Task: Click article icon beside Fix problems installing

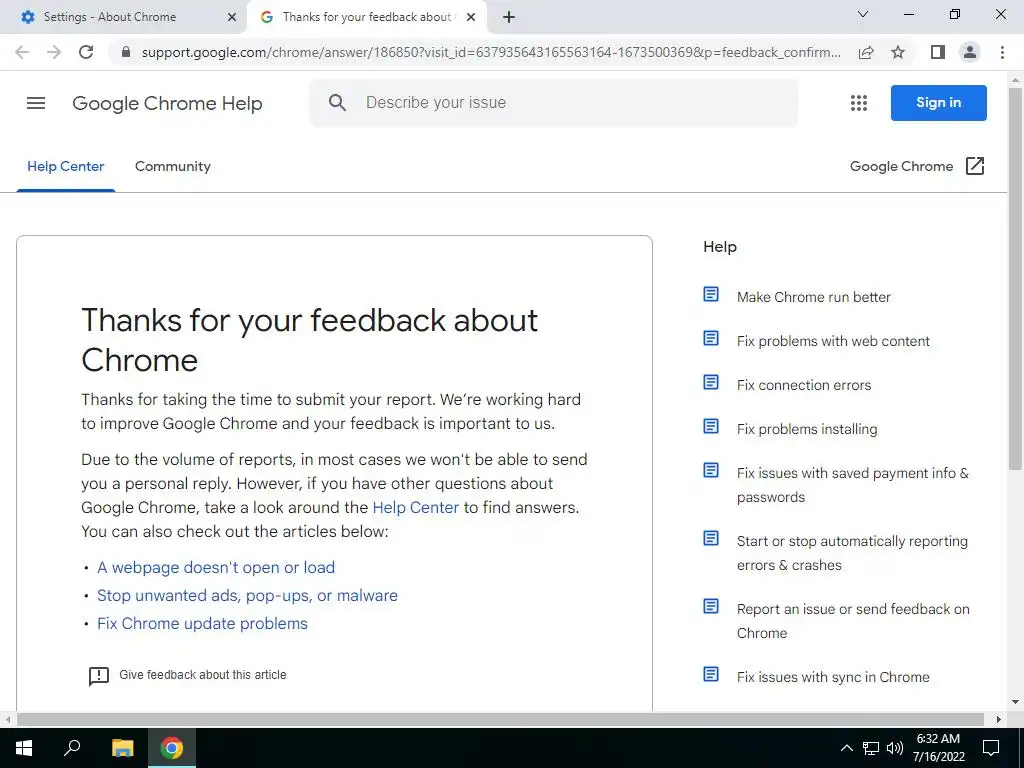Action: coord(711,426)
